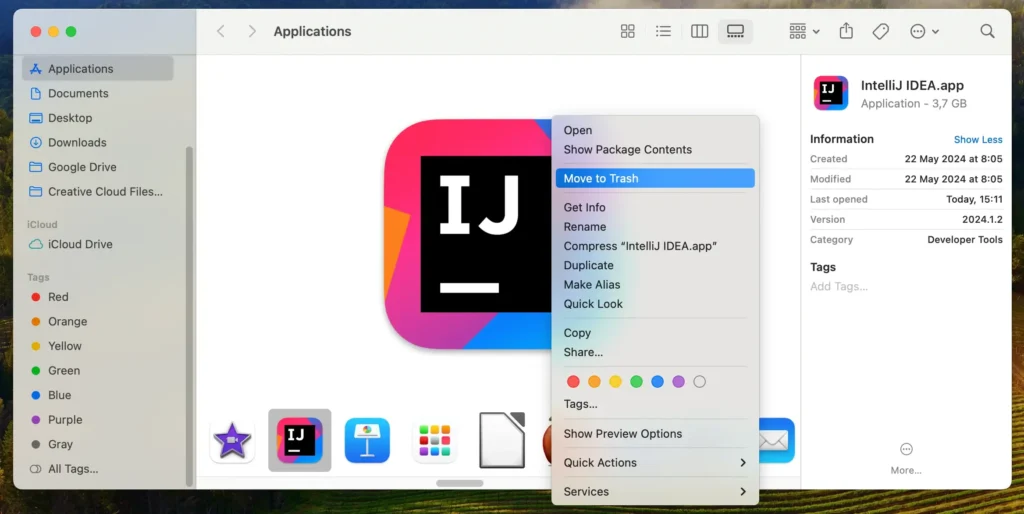This screenshot has width=1024, height=514.
Task: Open Documents in the sidebar
Action: [98, 93]
